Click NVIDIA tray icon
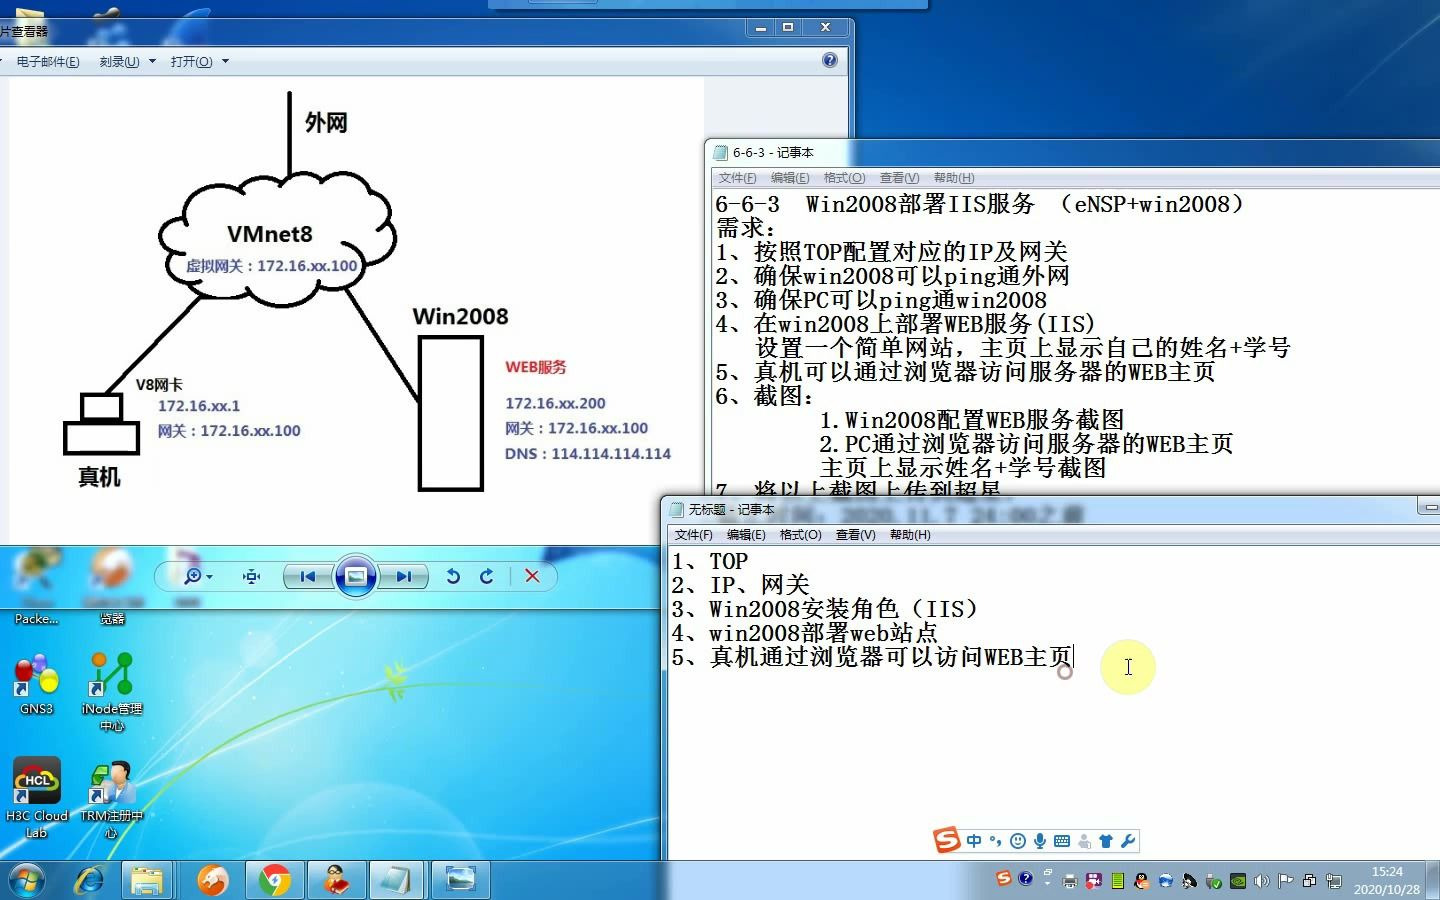 (x=1238, y=881)
